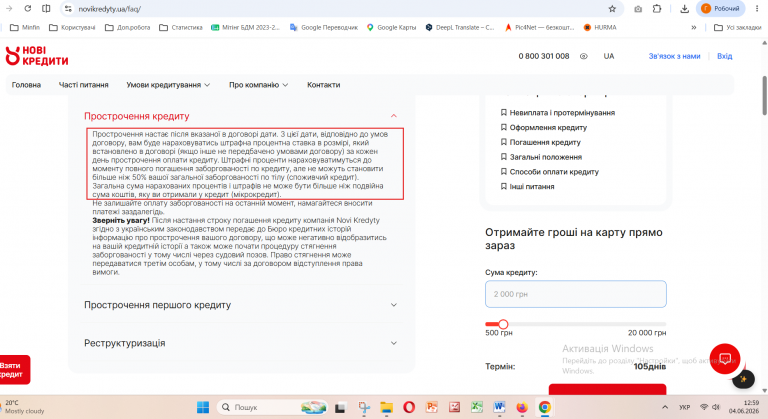Viewport: 768px width, 419px height.
Task: Open Word from the taskbar
Action: point(499,407)
